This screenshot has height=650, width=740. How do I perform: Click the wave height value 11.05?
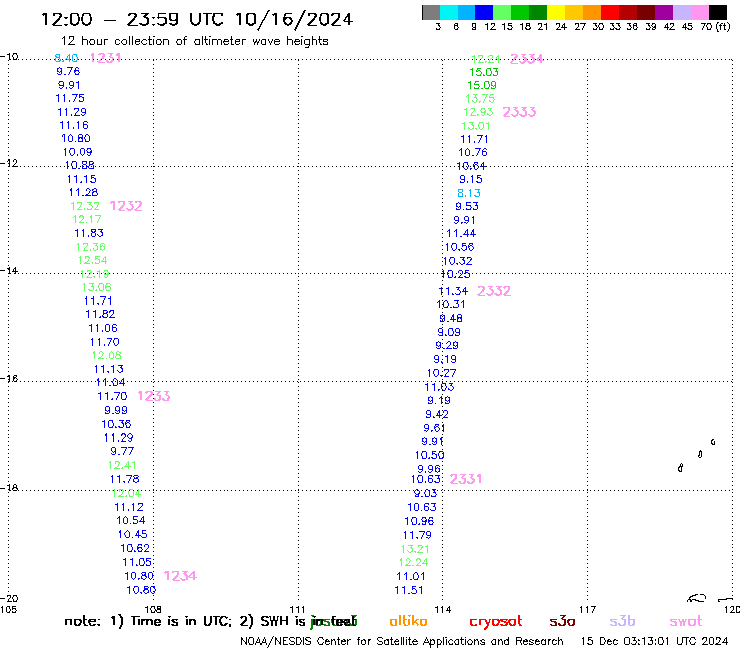(x=137, y=562)
